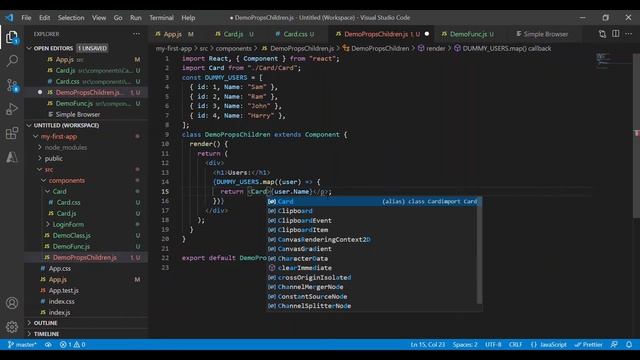Open the Source Control view
The height and width of the screenshot is (360, 640).
(12, 85)
